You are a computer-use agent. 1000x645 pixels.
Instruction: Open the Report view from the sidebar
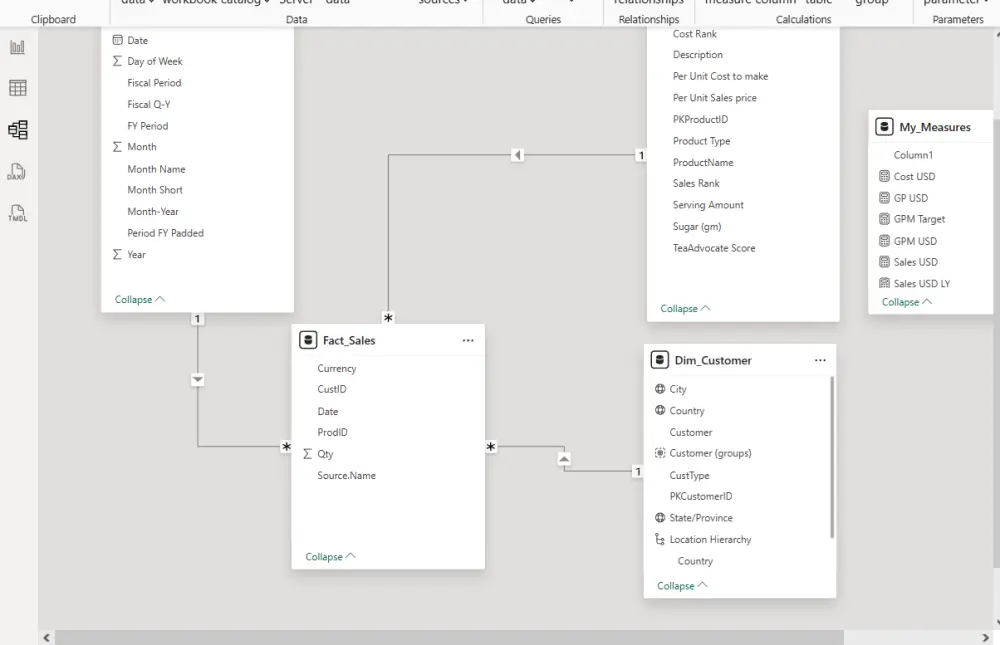(17, 47)
